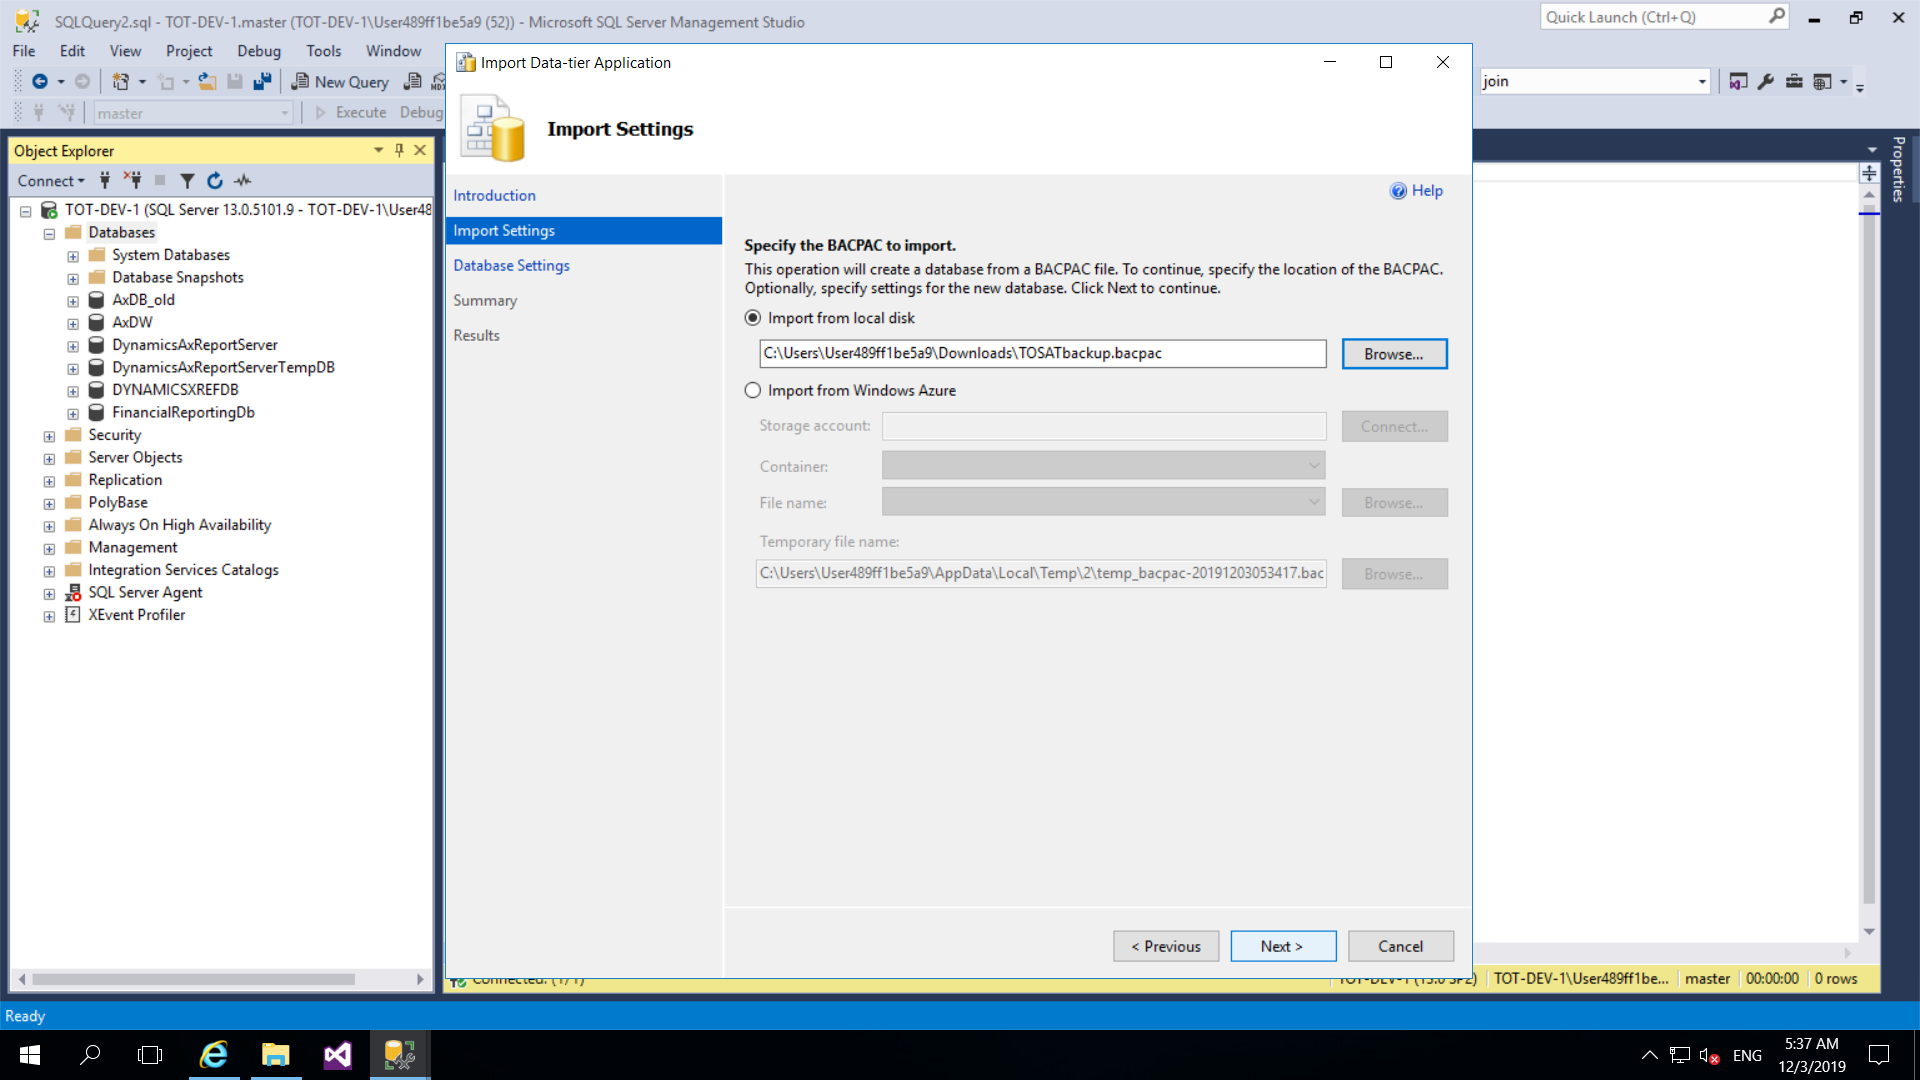1920x1080 pixels.
Task: Click the wrench Properties icon in toolbar
Action: click(1766, 82)
